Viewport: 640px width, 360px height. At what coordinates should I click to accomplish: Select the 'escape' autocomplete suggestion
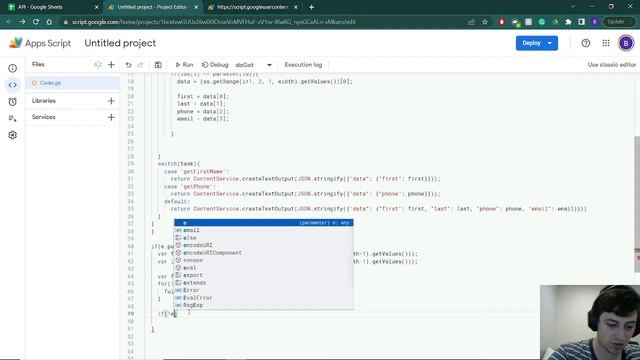coord(264,260)
